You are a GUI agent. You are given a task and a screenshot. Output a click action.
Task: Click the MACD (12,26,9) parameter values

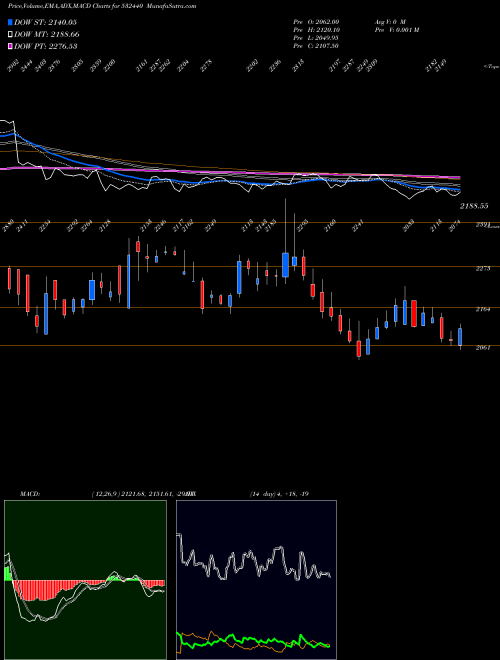point(139,494)
